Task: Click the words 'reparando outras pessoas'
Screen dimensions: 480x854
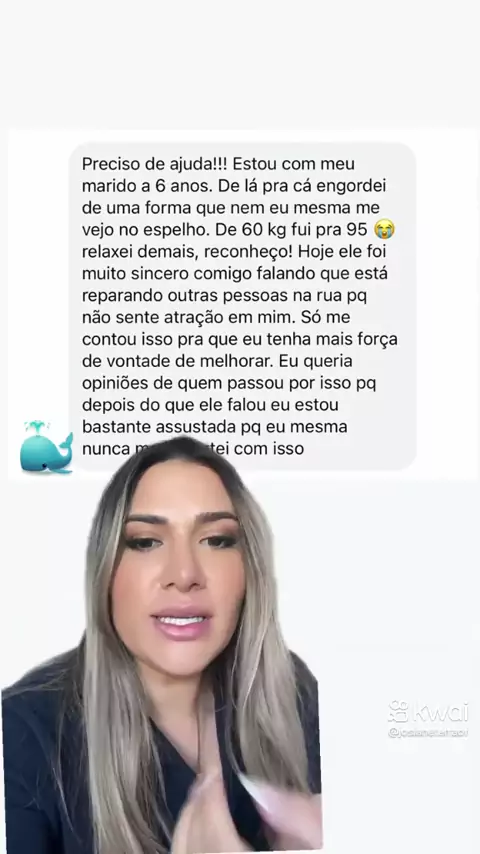Action: 177,296
